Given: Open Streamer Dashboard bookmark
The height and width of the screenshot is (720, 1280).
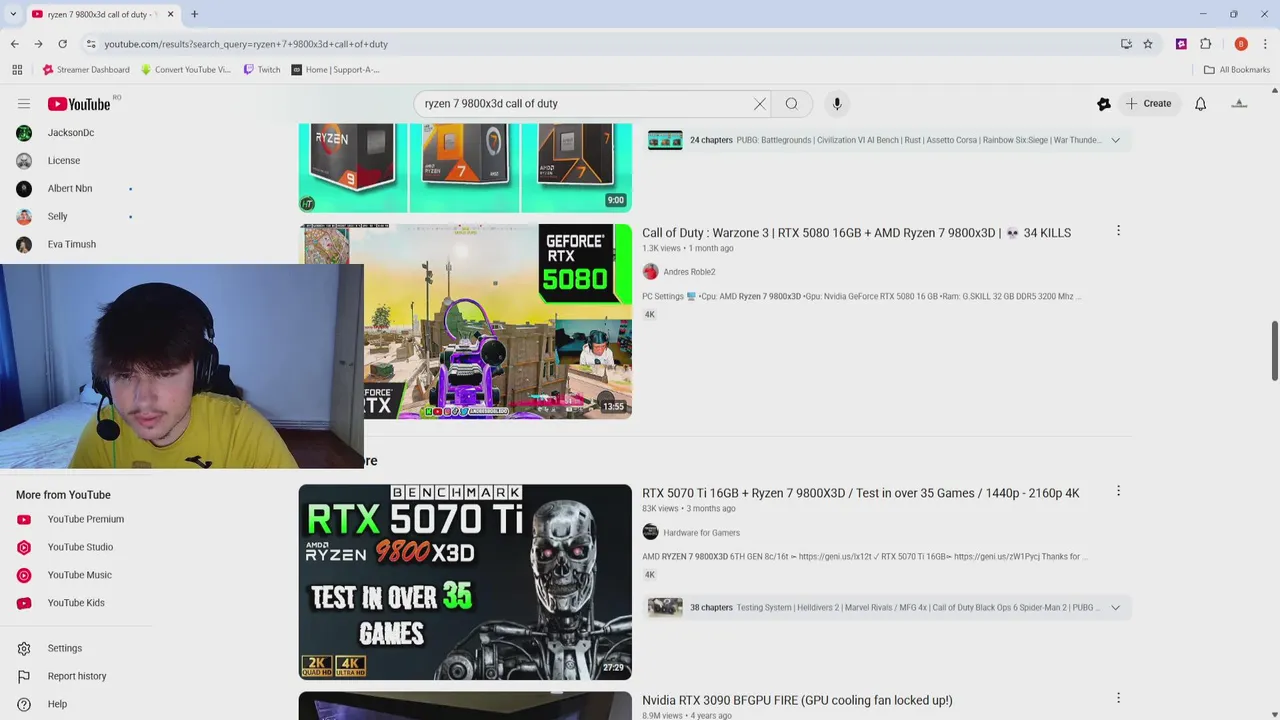Looking at the screenshot, I should [86, 70].
